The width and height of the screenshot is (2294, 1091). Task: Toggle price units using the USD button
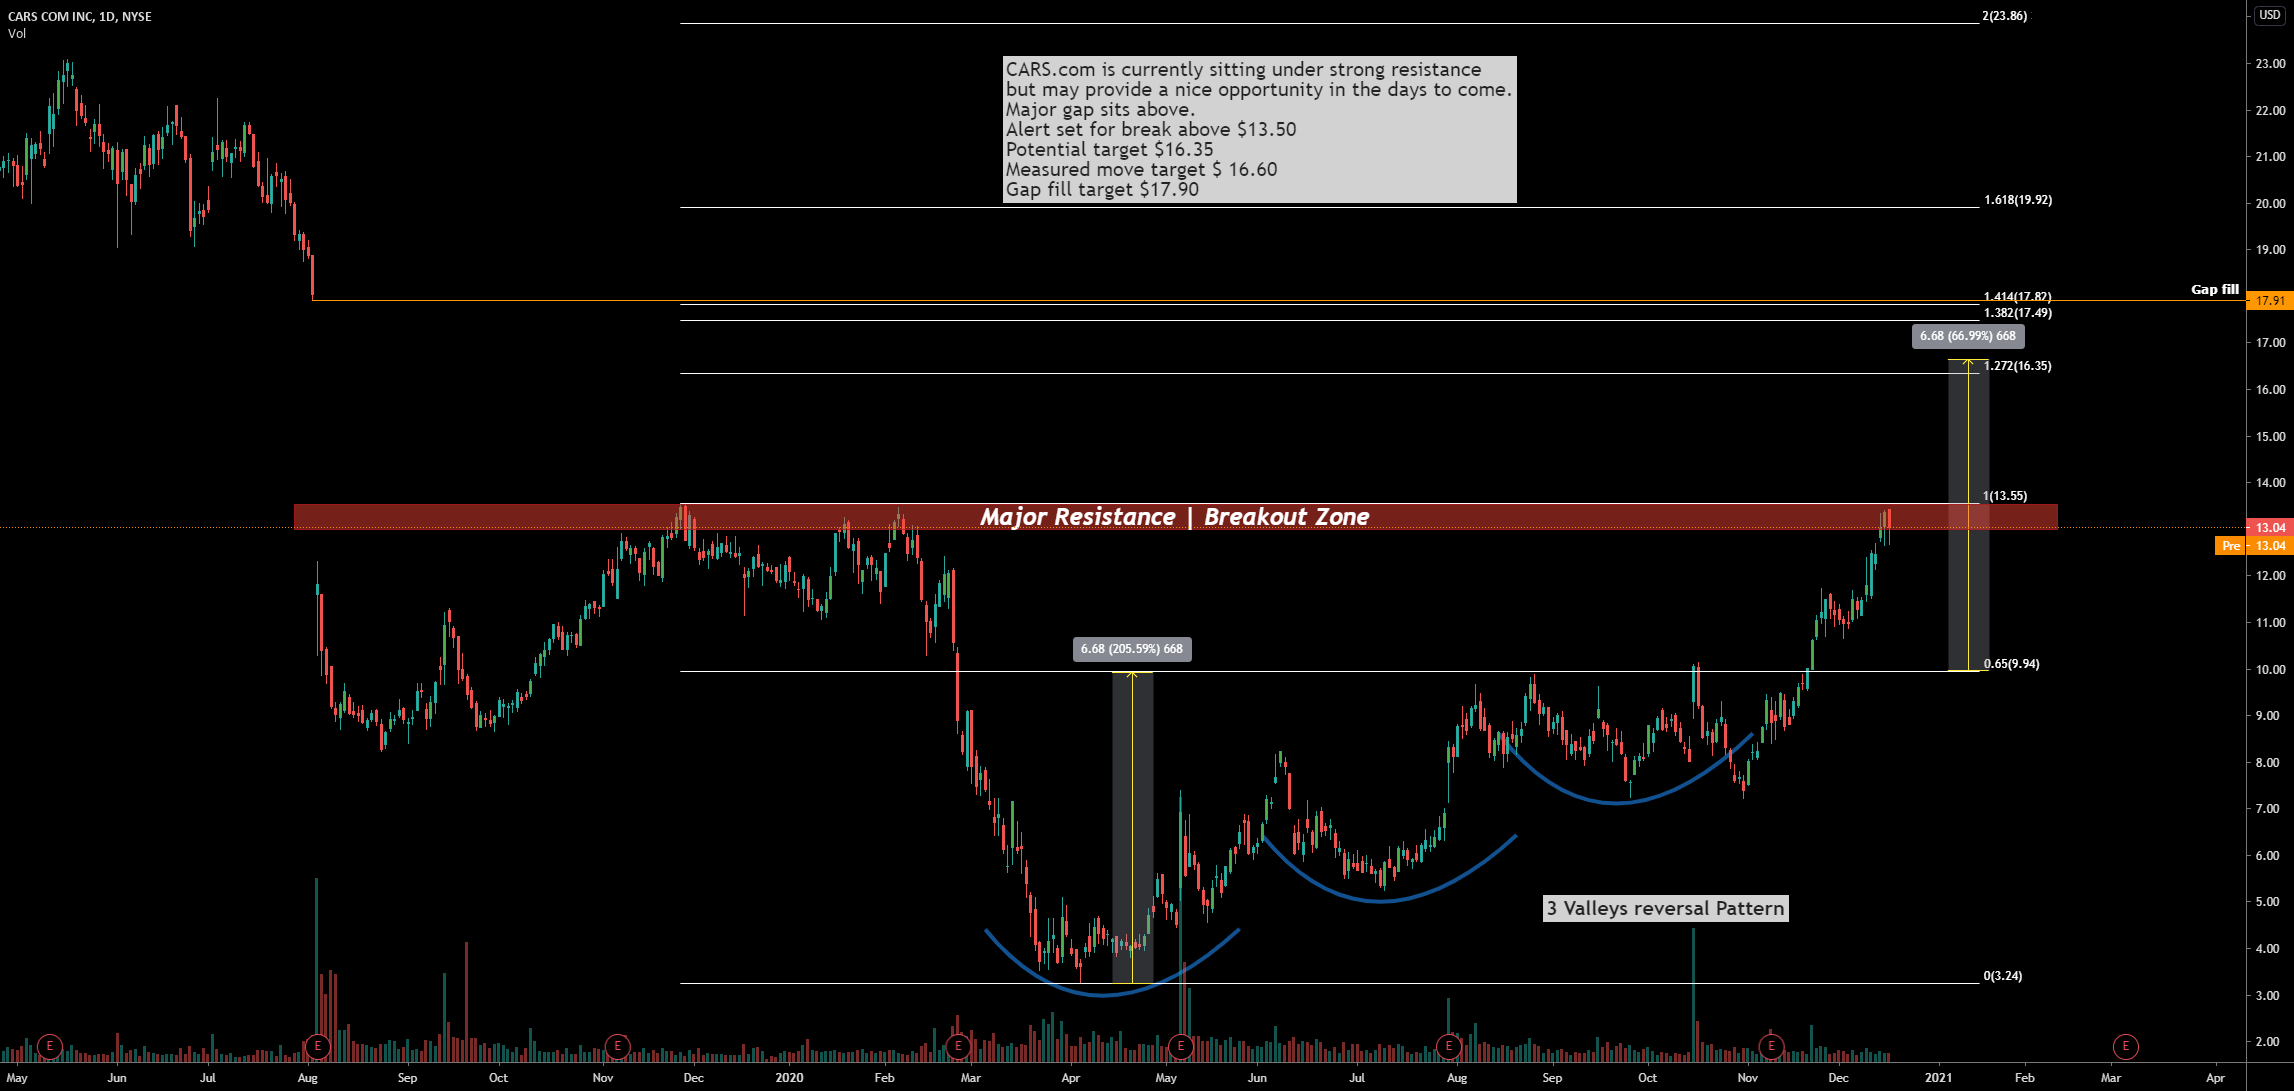(2268, 15)
